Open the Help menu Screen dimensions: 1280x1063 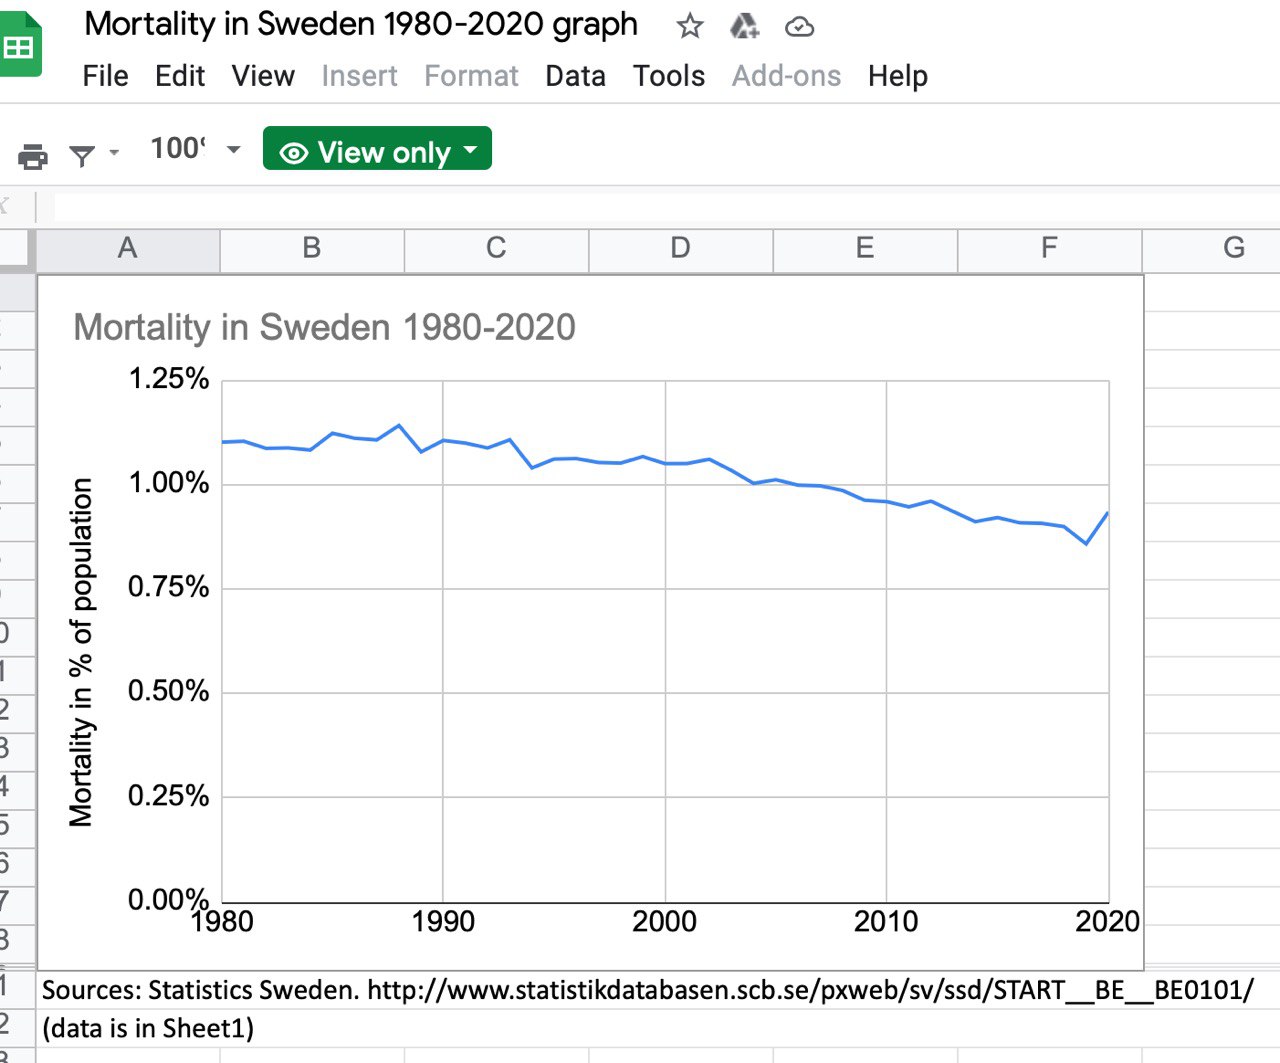898,76
